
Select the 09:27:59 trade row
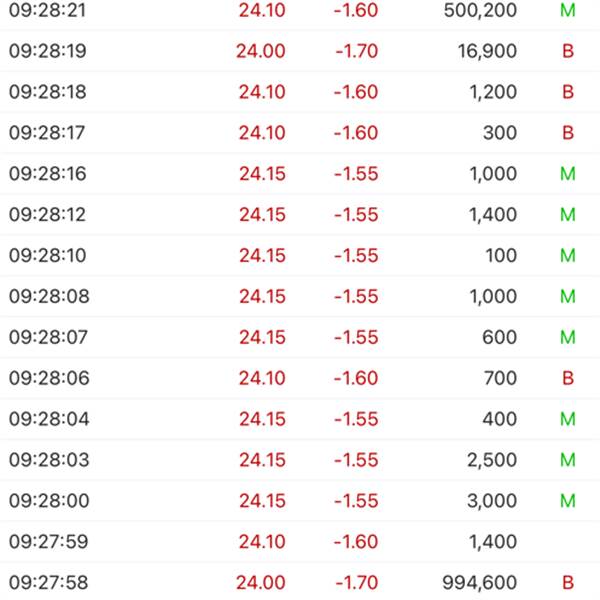click(300, 541)
